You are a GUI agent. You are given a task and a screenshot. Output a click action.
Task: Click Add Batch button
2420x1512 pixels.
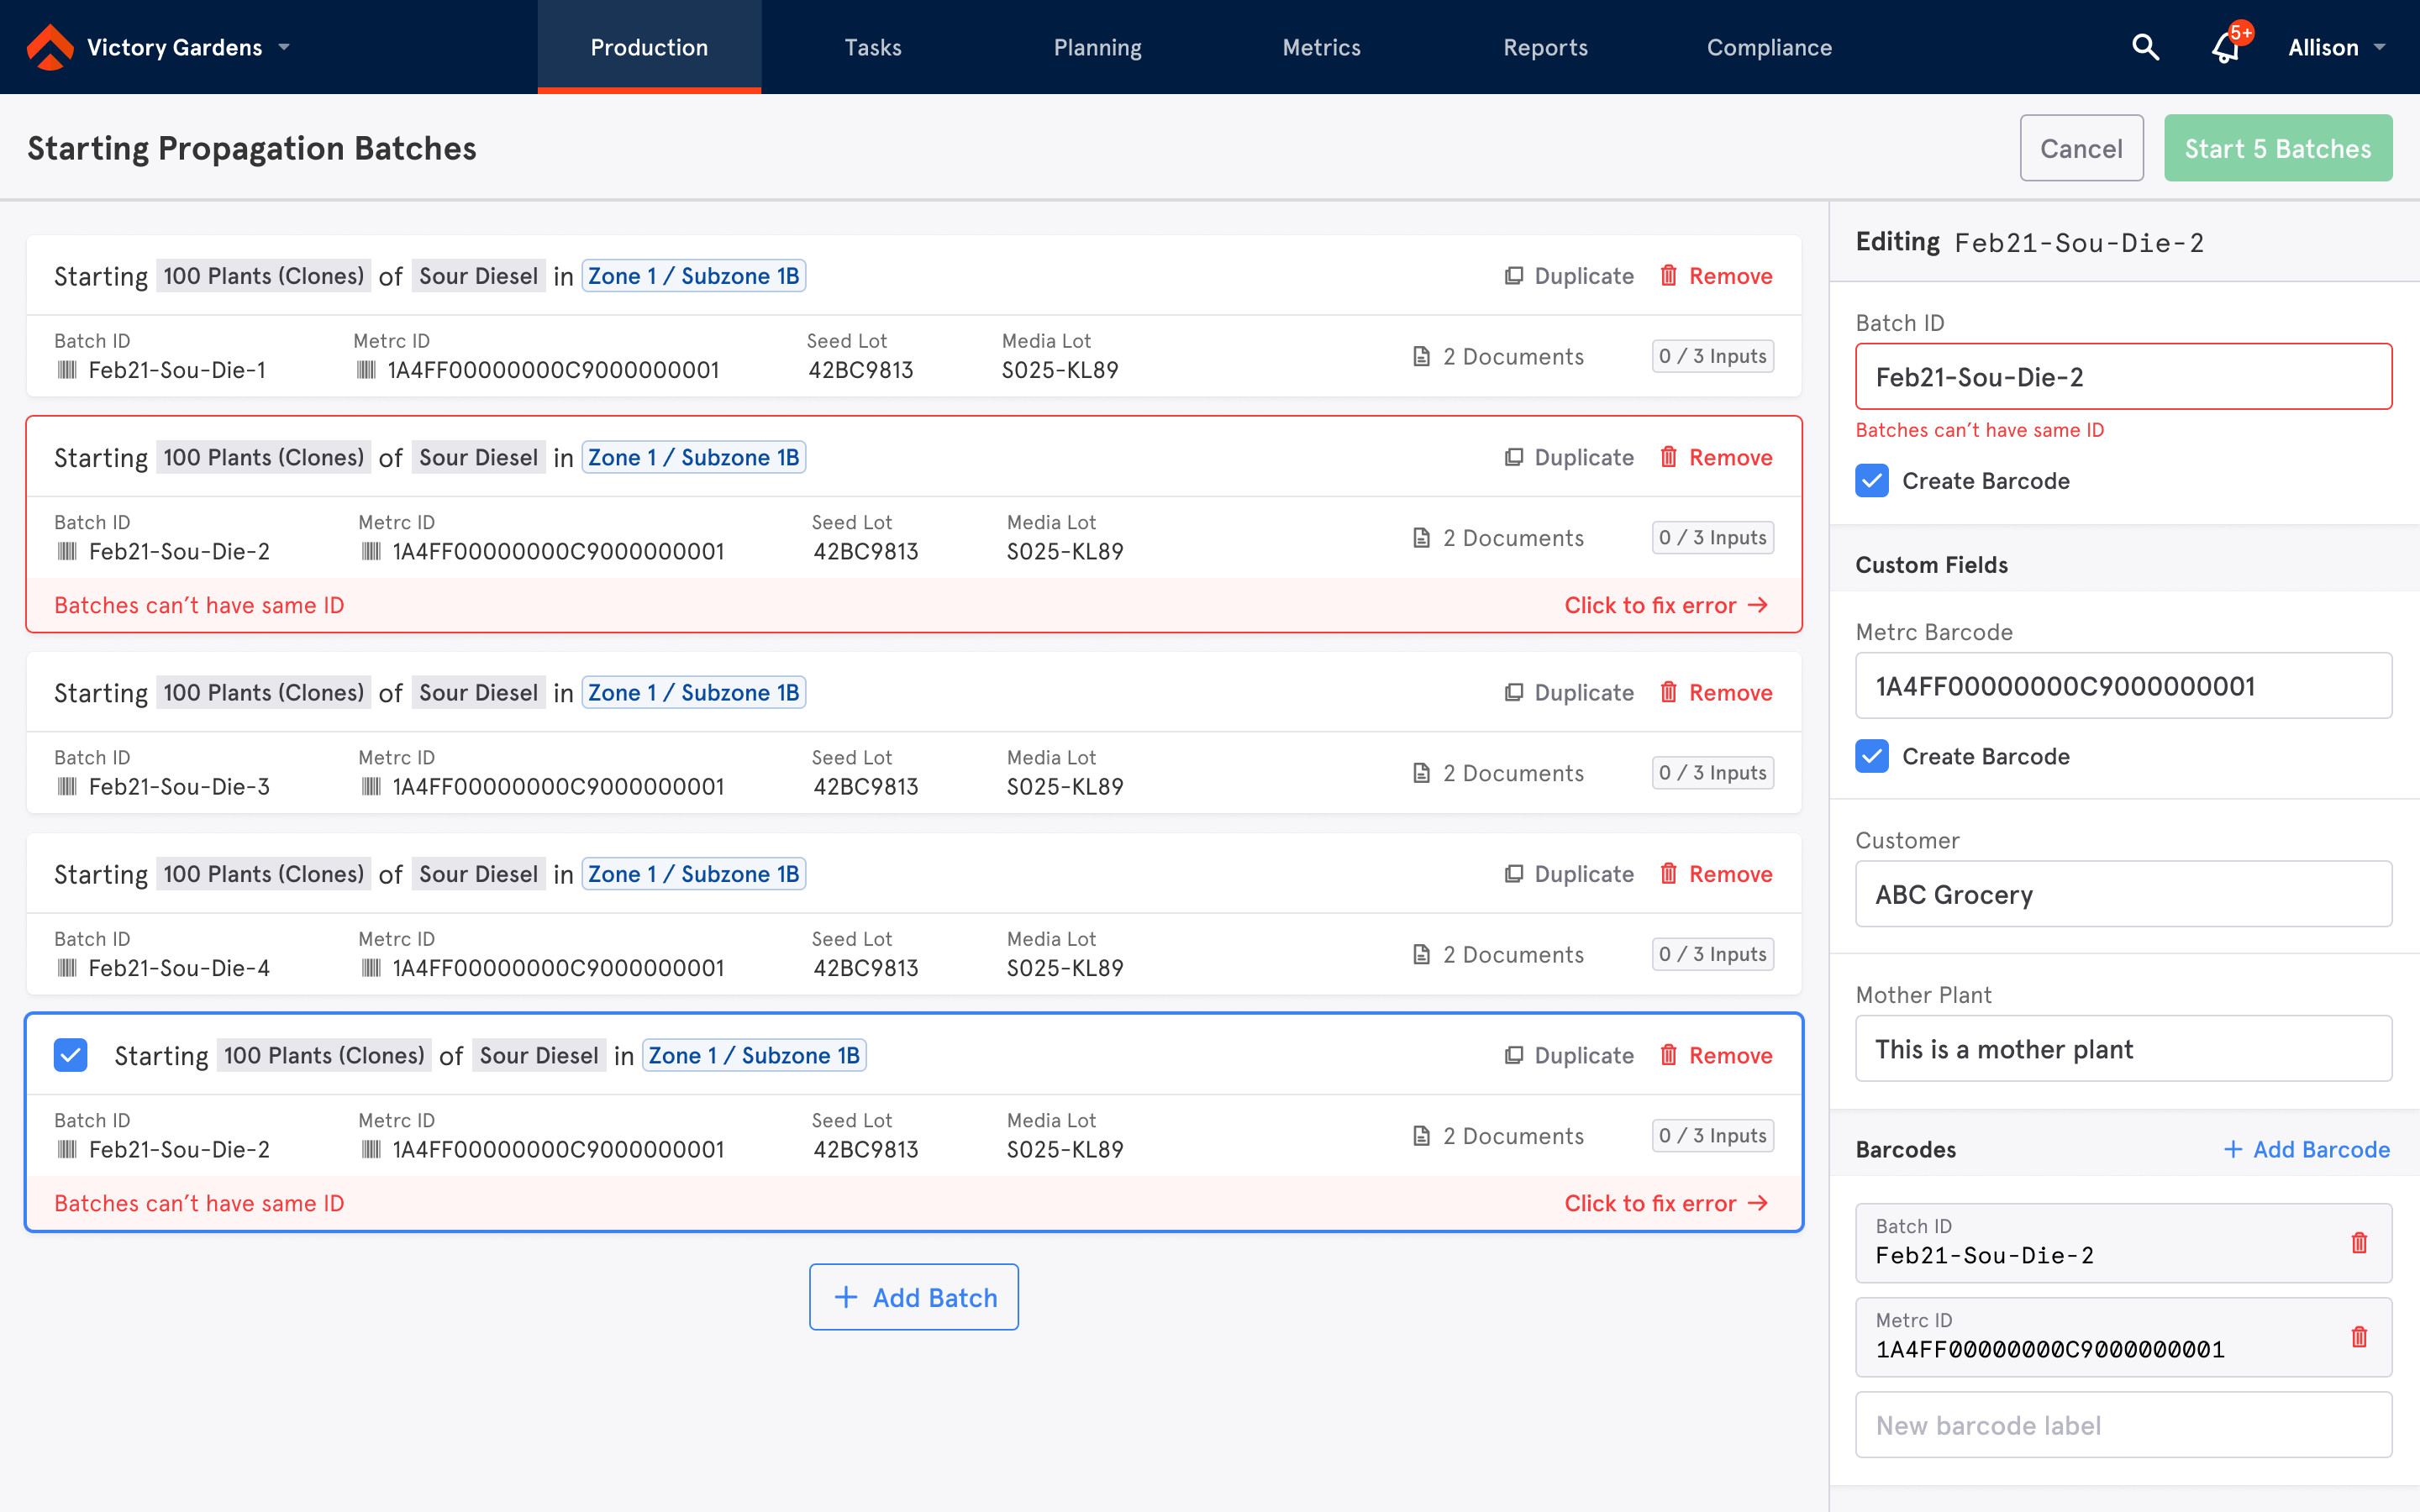tap(914, 1297)
